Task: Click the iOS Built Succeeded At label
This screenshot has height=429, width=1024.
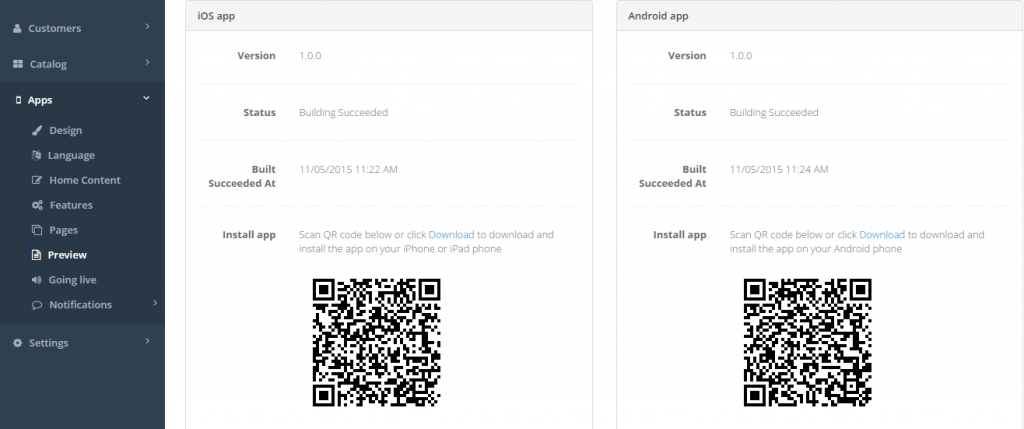Action: coord(242,177)
